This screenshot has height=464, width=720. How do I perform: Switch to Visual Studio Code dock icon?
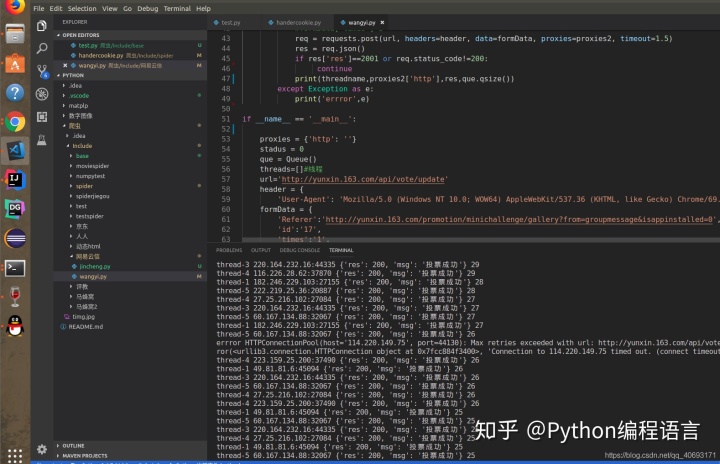tap(15, 151)
